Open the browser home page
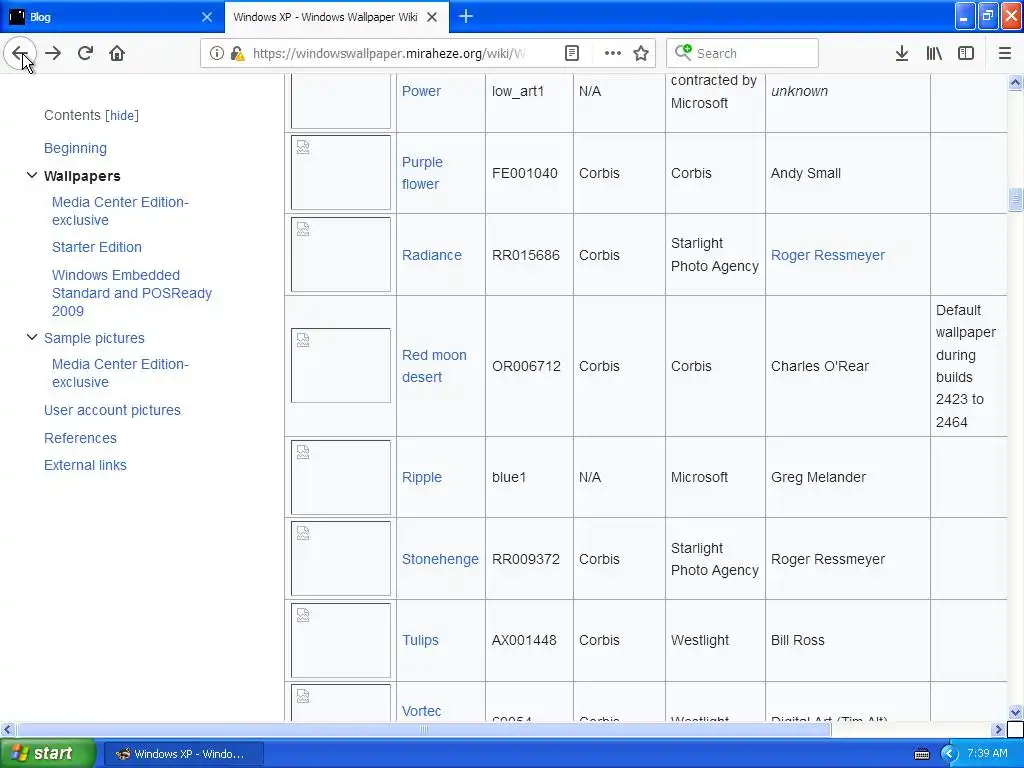Viewport: 1024px width, 768px height. pyautogui.click(x=117, y=53)
